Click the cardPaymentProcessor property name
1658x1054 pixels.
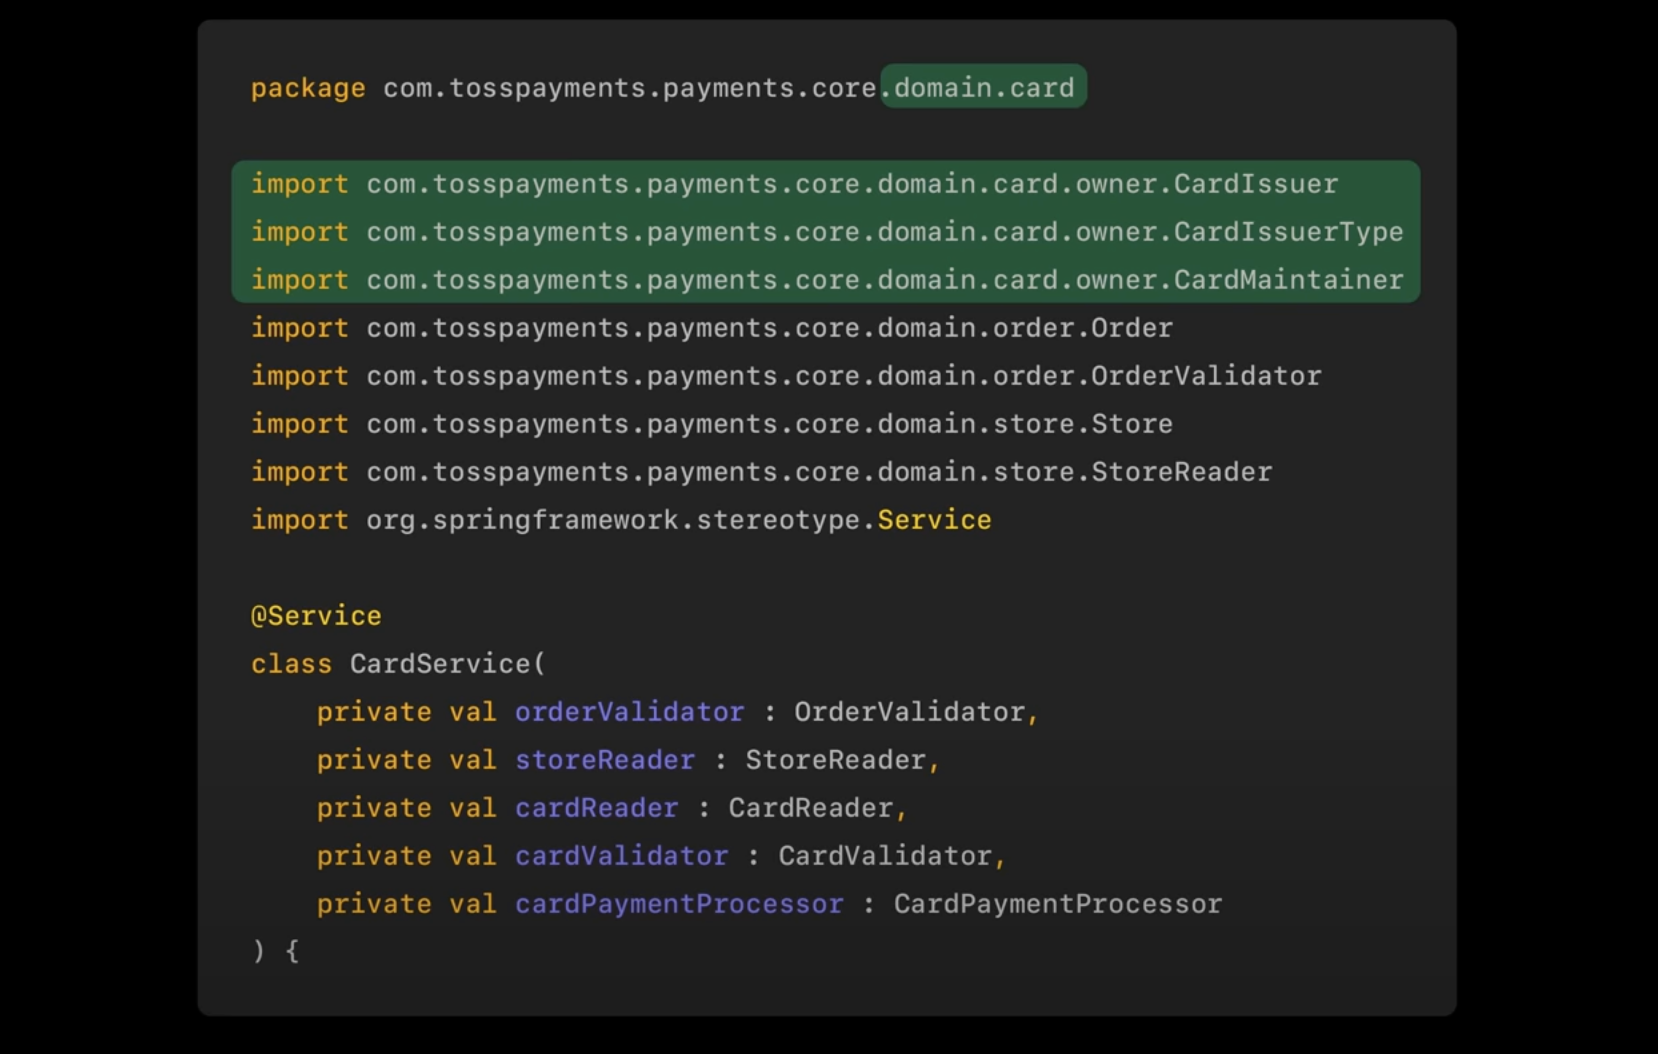[x=679, y=904]
